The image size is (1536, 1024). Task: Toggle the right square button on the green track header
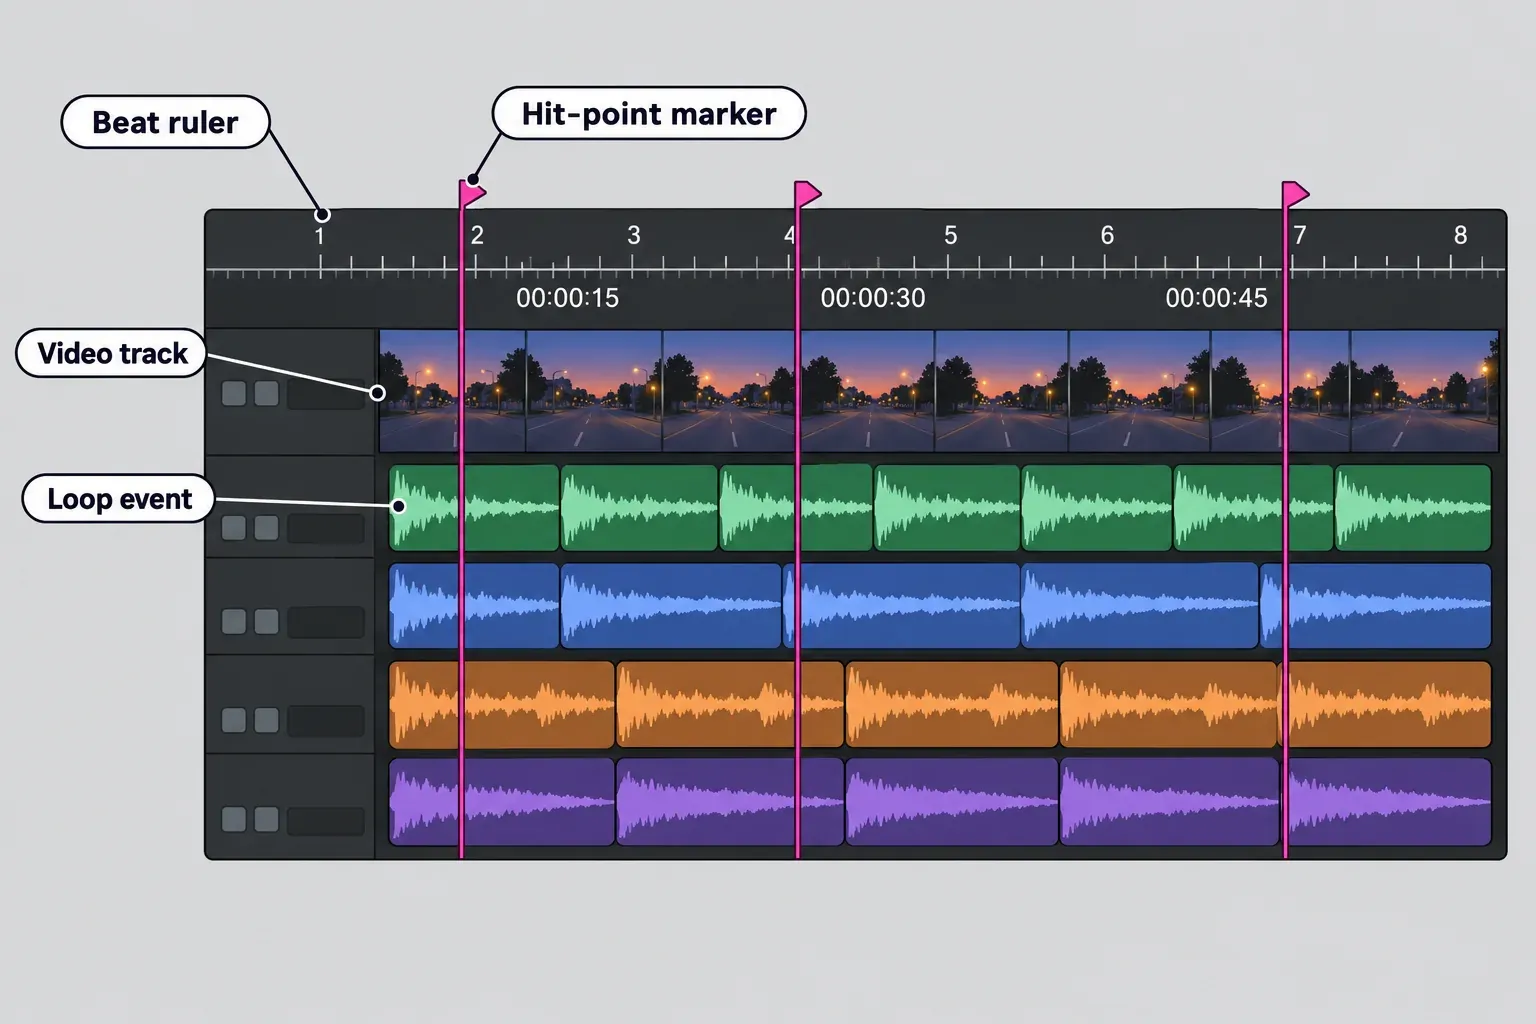[266, 528]
